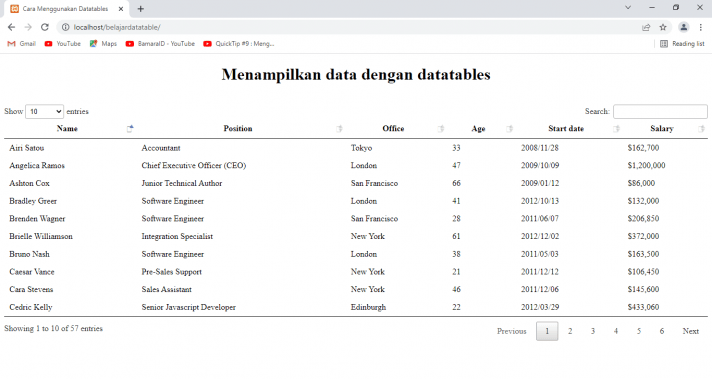Click the Ashton Cox name cell

pyautogui.click(x=30, y=183)
